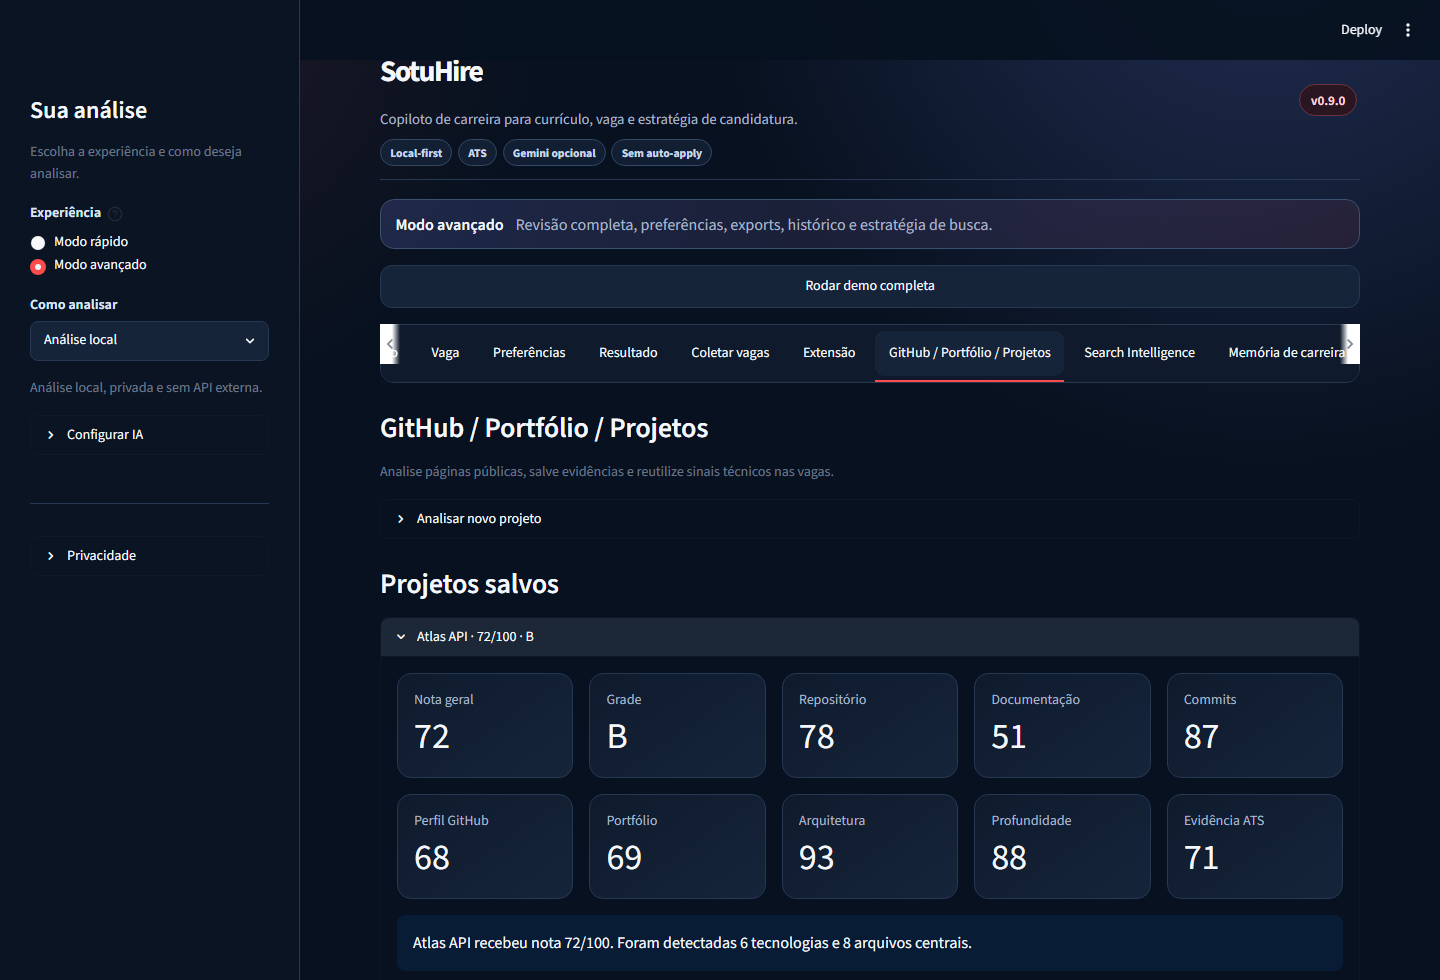
Task: Click the Profundidade 88 card
Action: [x=1062, y=846]
